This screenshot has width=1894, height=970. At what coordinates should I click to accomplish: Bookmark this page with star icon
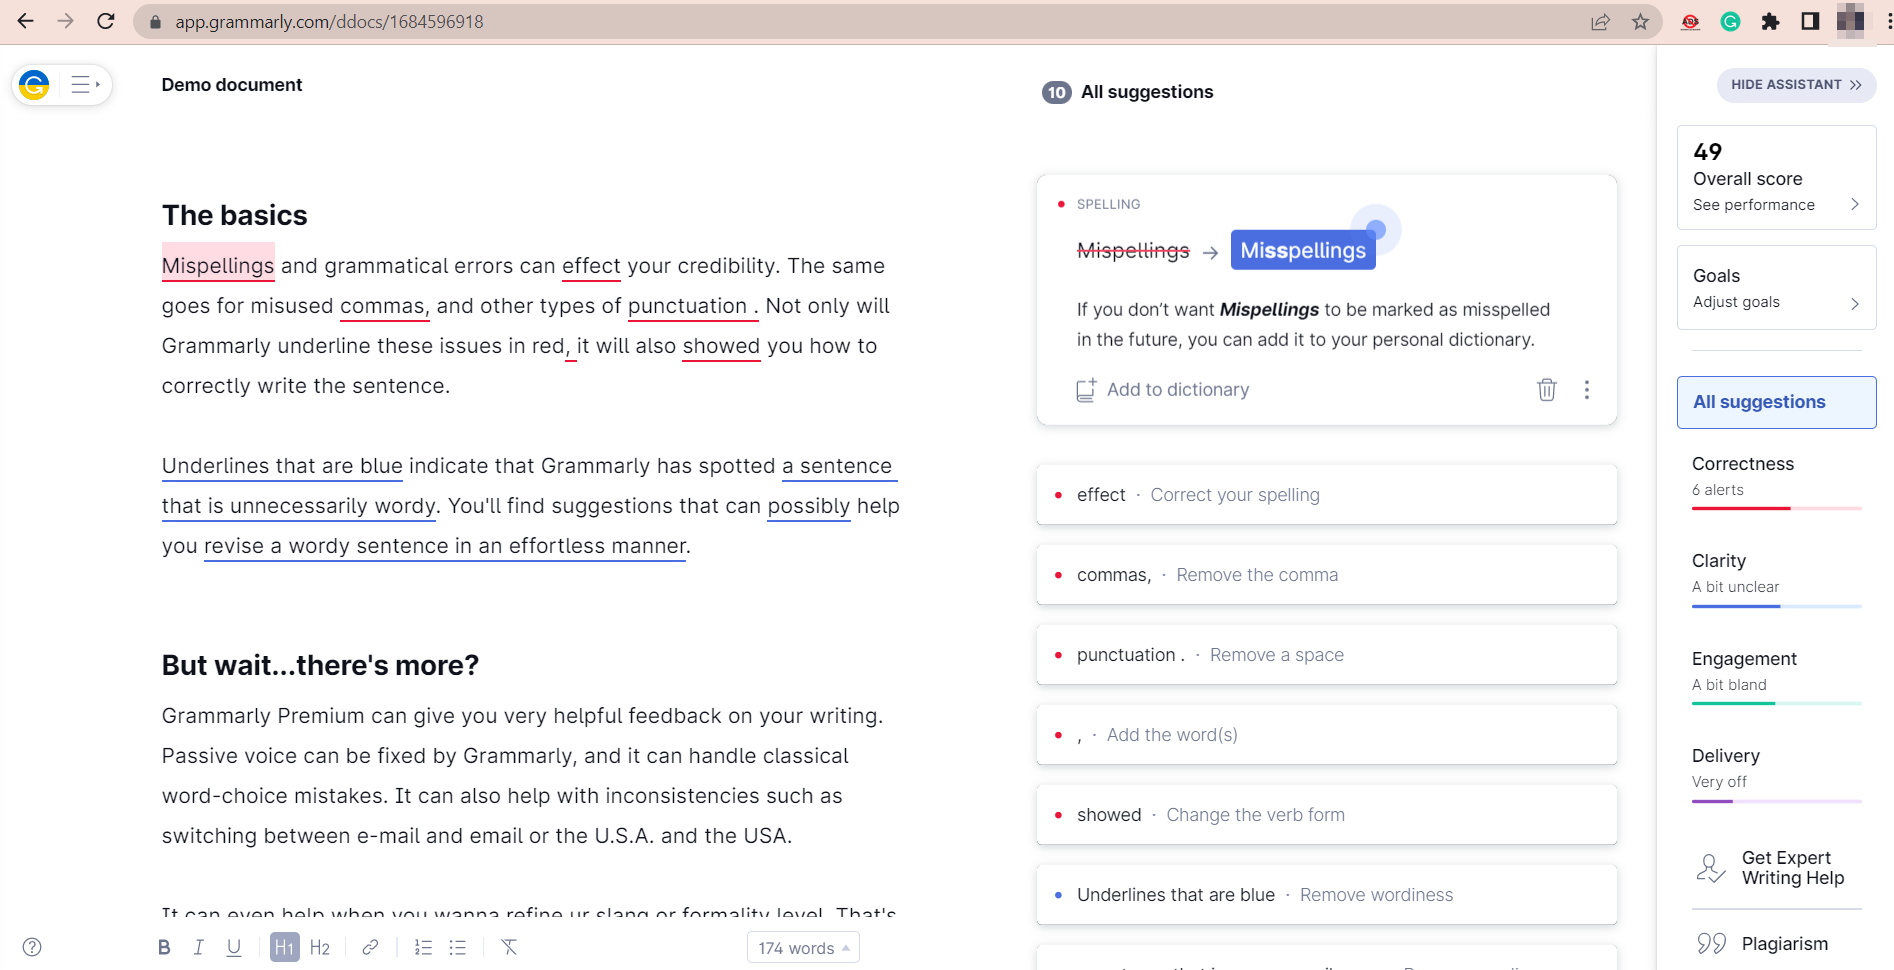(x=1640, y=22)
